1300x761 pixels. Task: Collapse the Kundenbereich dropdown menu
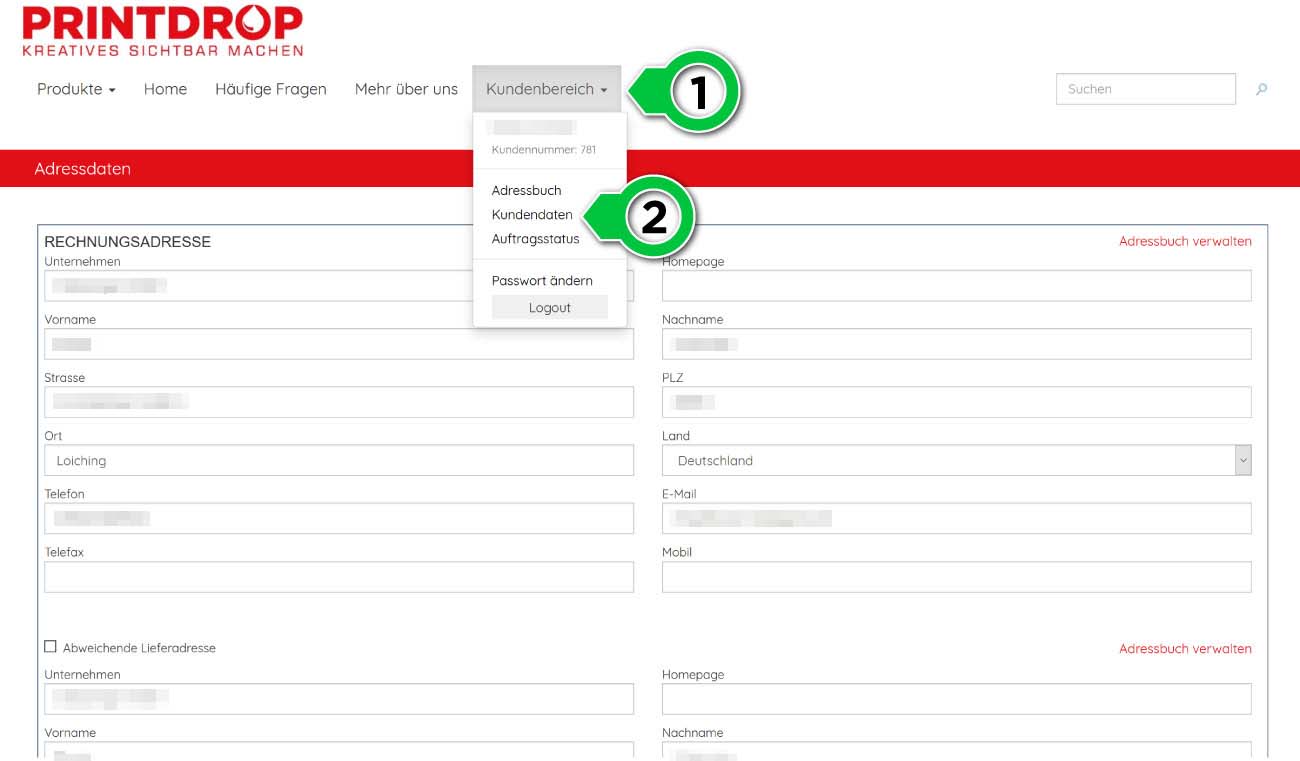point(546,89)
